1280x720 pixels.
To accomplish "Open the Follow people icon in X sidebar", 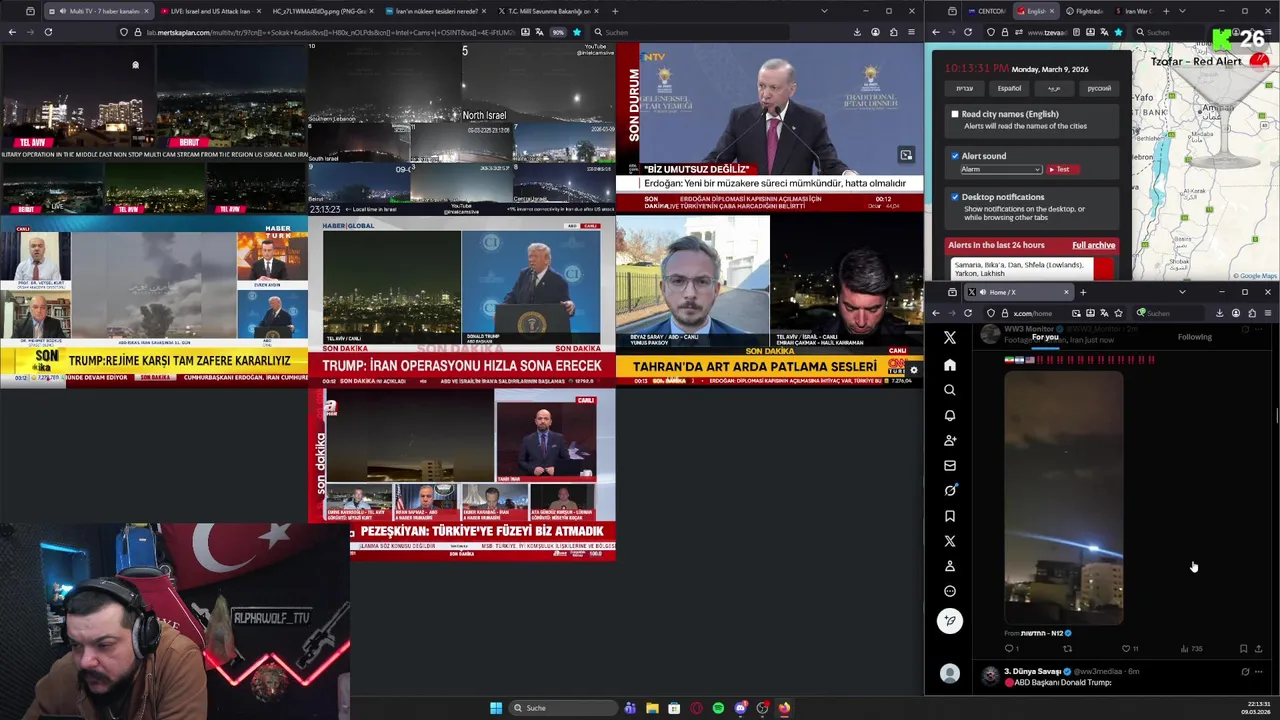I will 950,440.
